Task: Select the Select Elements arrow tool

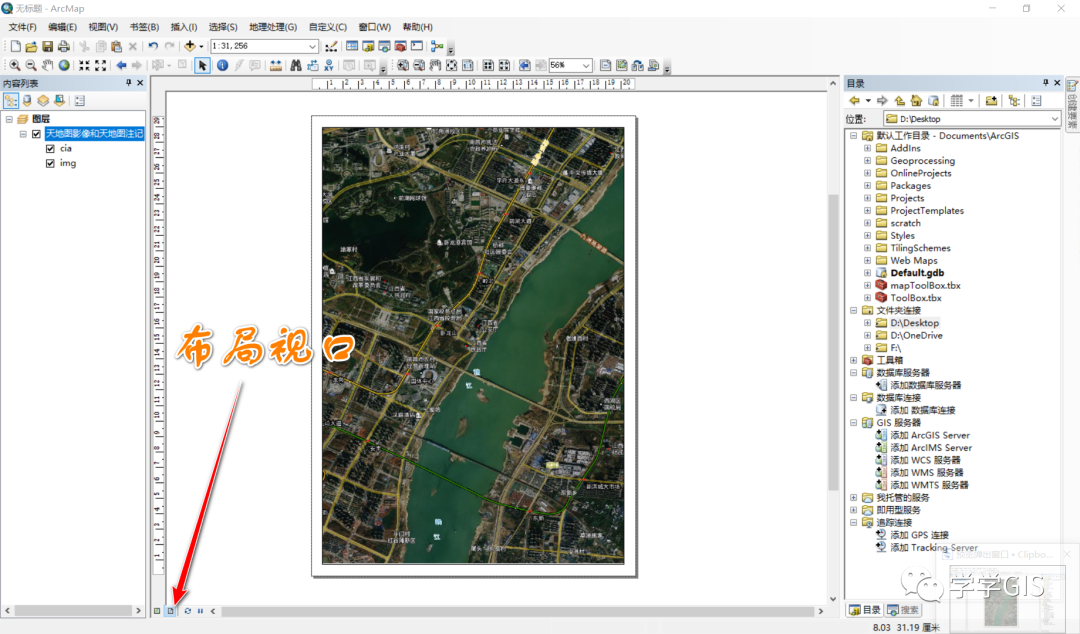Action: coord(202,65)
